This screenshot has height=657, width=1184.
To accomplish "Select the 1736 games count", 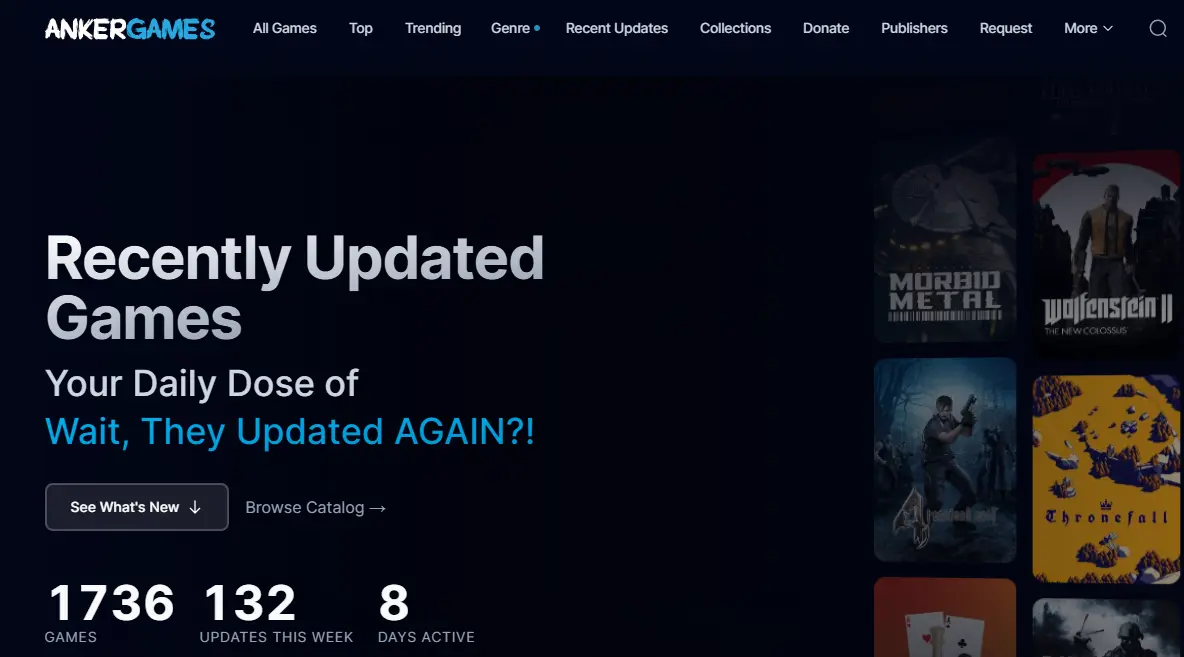I will 111,603.
